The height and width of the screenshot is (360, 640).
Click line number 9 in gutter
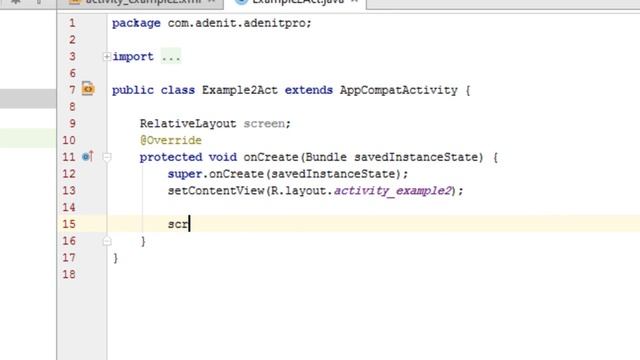[x=72, y=123]
